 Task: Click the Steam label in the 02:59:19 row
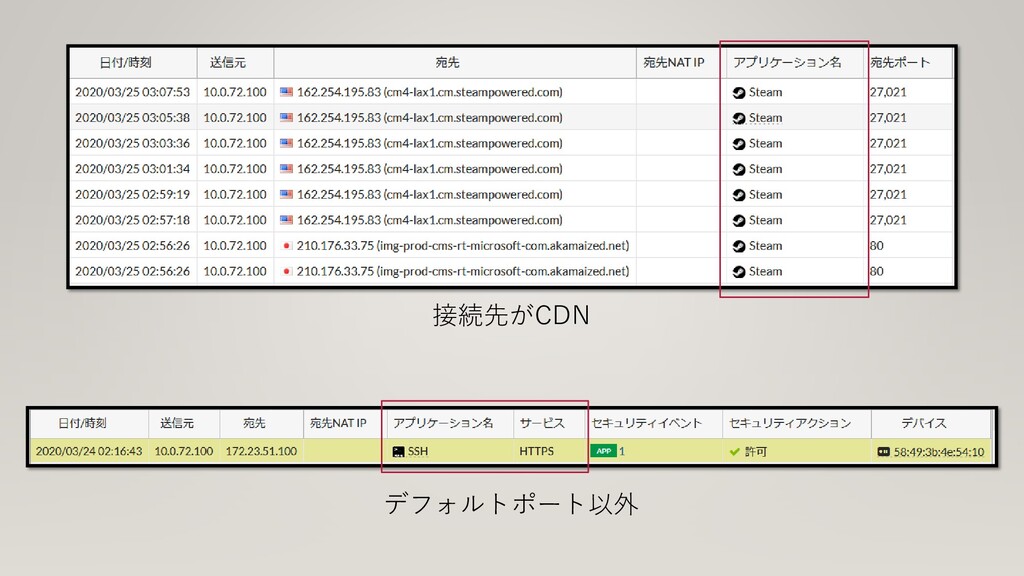pos(765,194)
